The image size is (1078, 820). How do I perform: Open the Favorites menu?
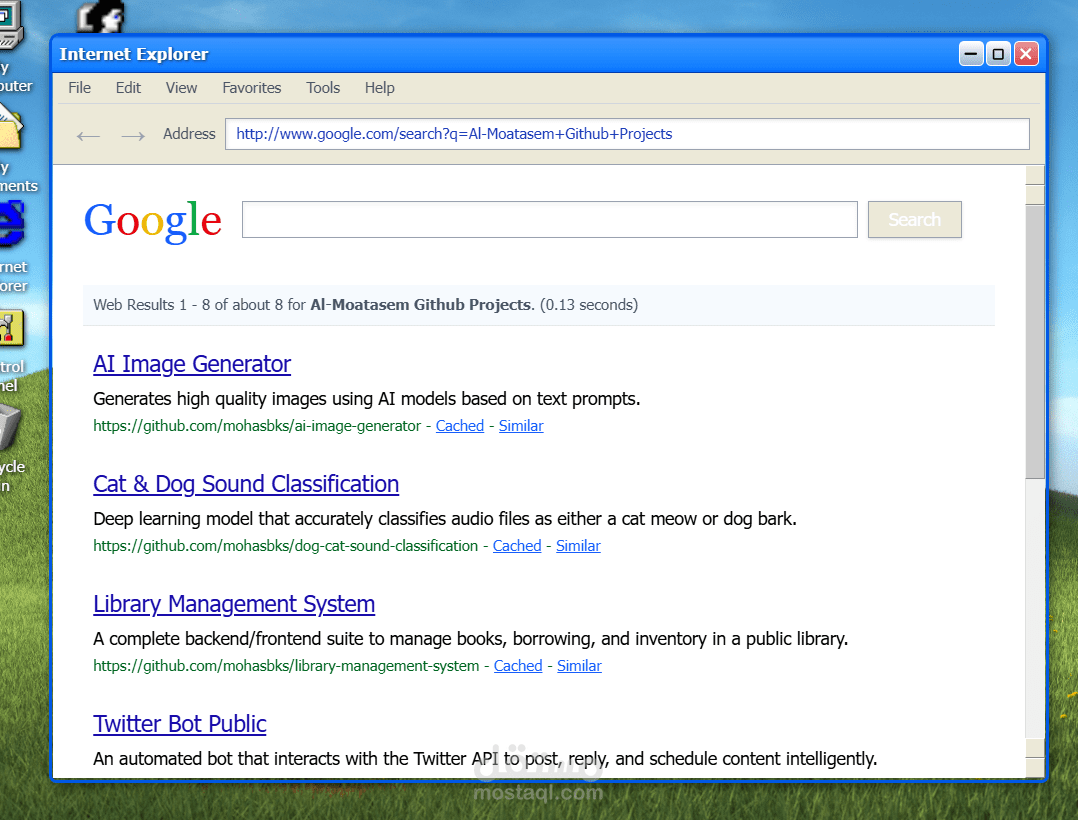(x=252, y=88)
